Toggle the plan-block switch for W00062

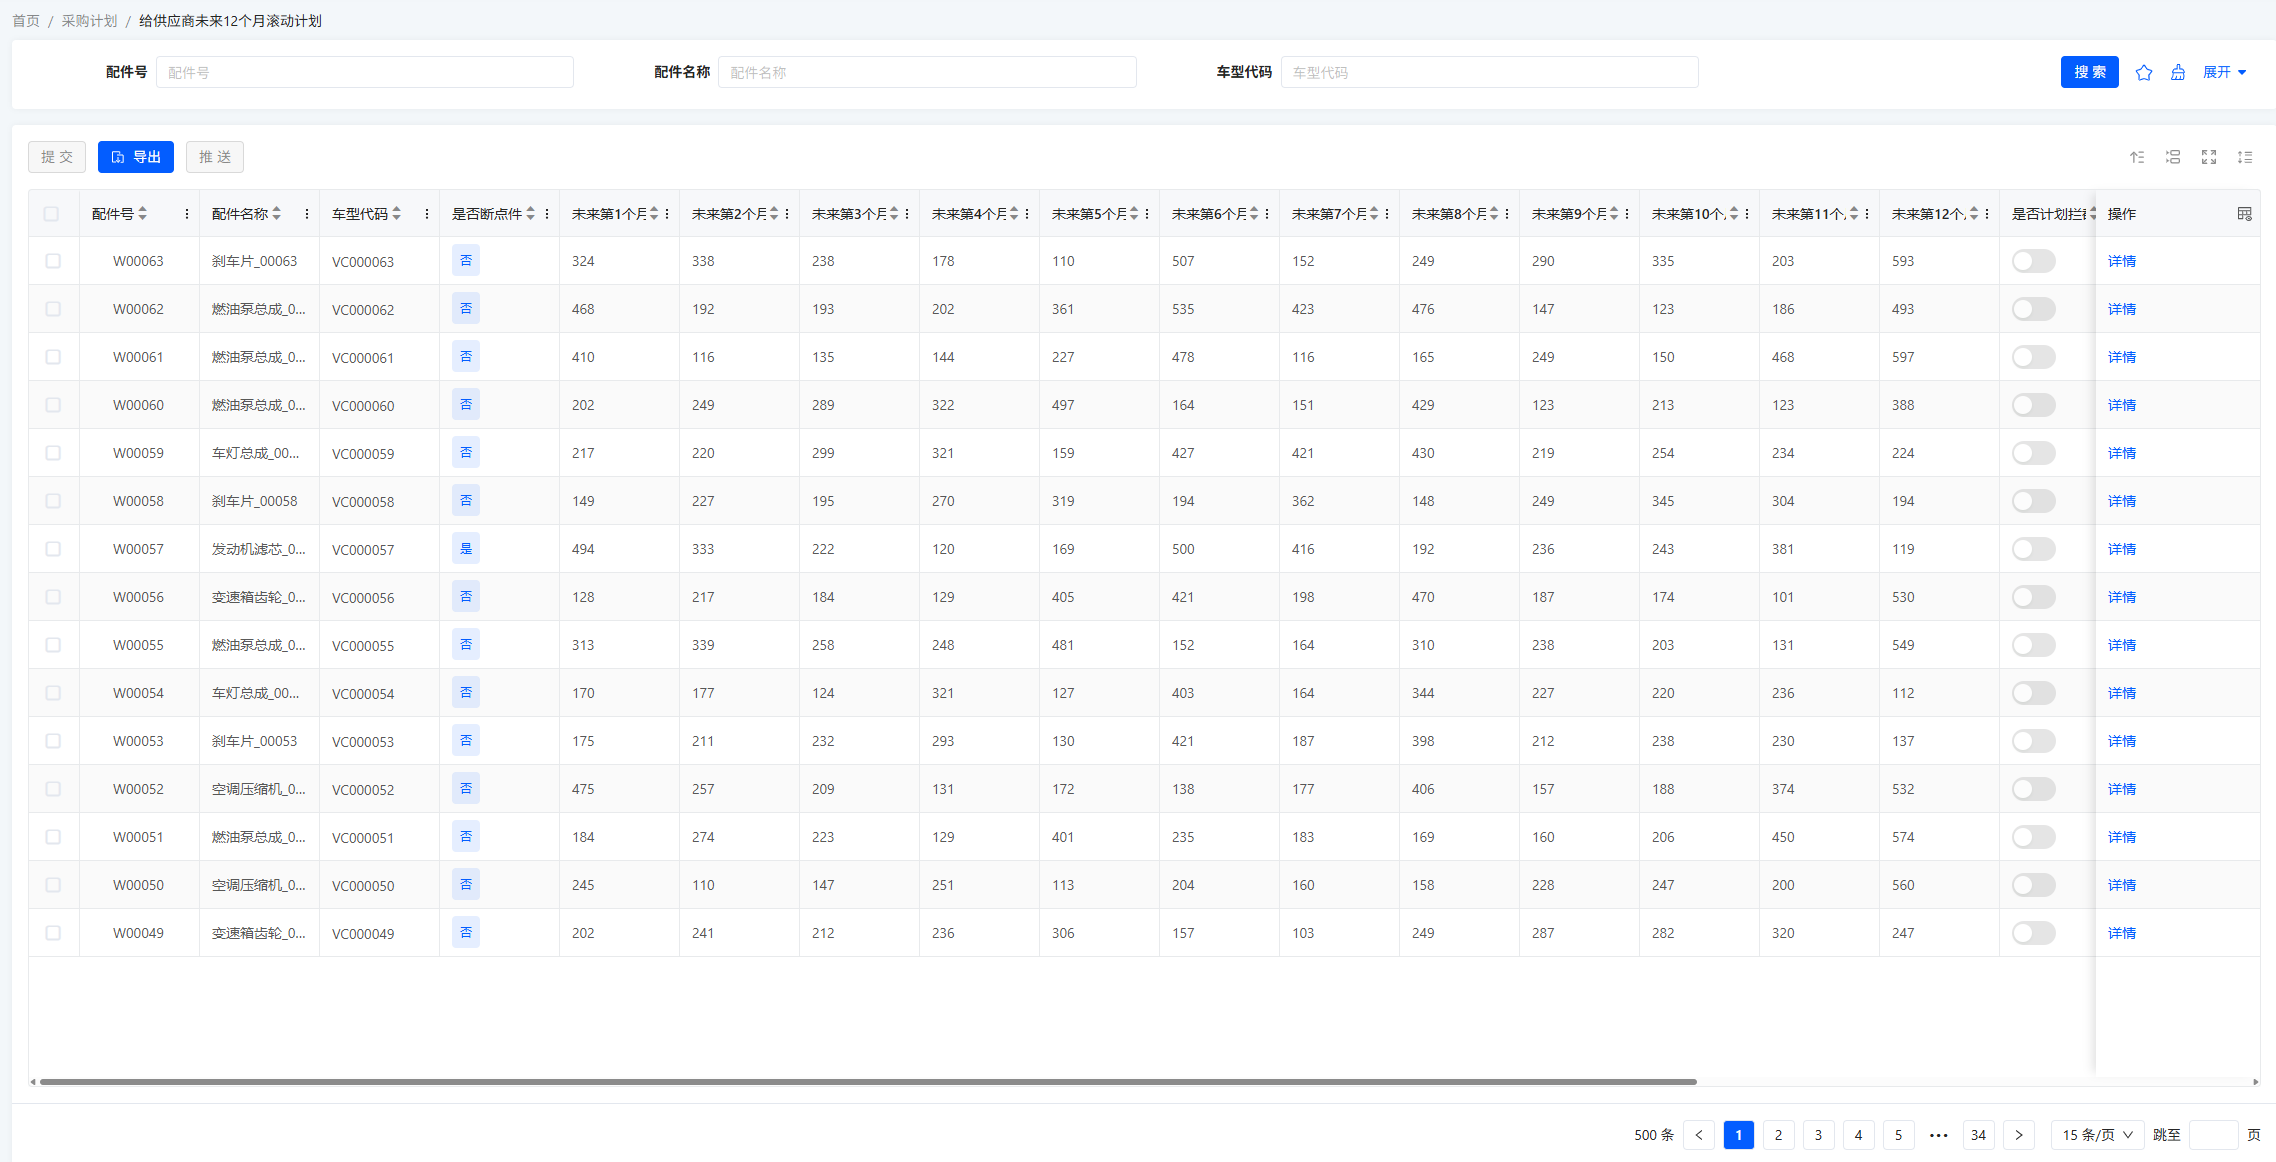point(2033,309)
